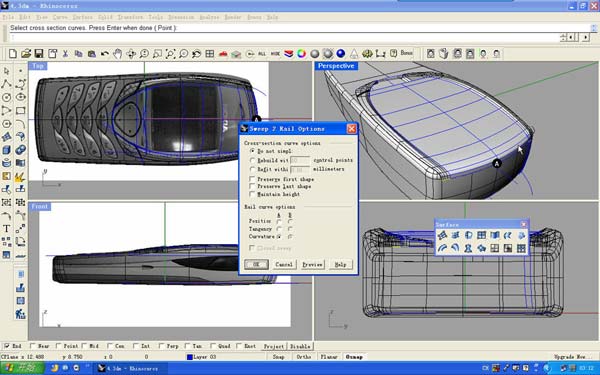600x375 pixels.
Task: Click the Undo arrow icon
Action: point(104,54)
